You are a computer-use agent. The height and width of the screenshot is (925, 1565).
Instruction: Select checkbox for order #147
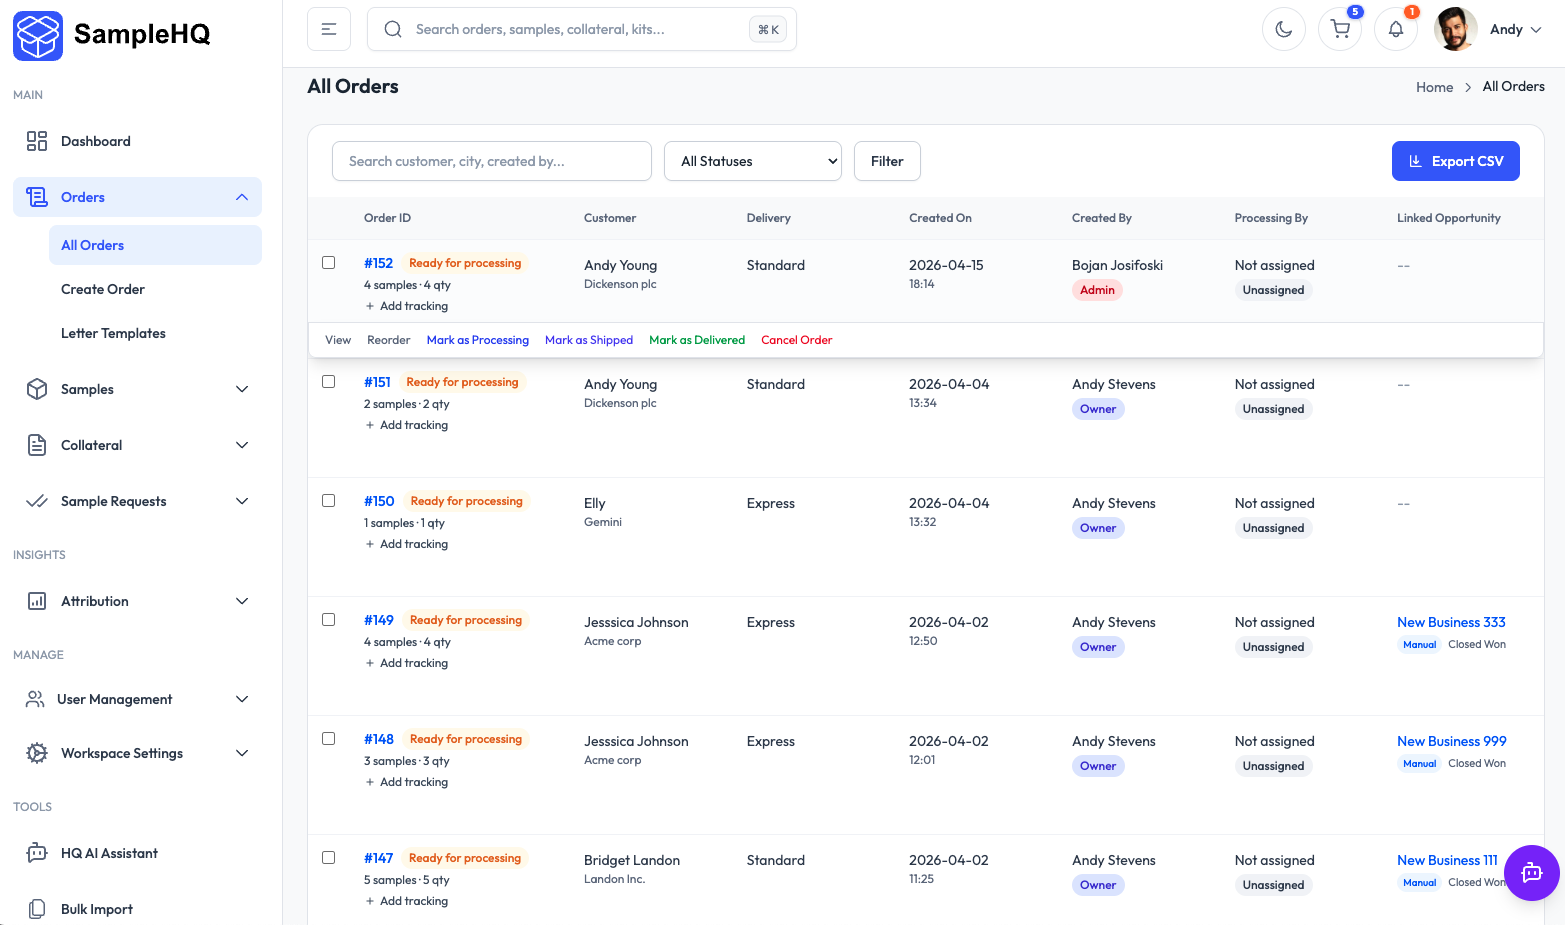(328, 858)
